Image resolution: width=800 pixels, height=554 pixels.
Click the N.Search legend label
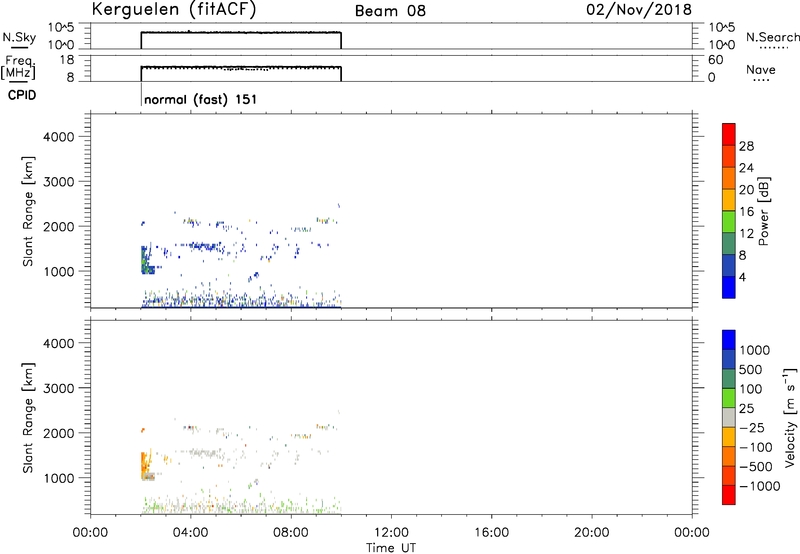(x=772, y=37)
